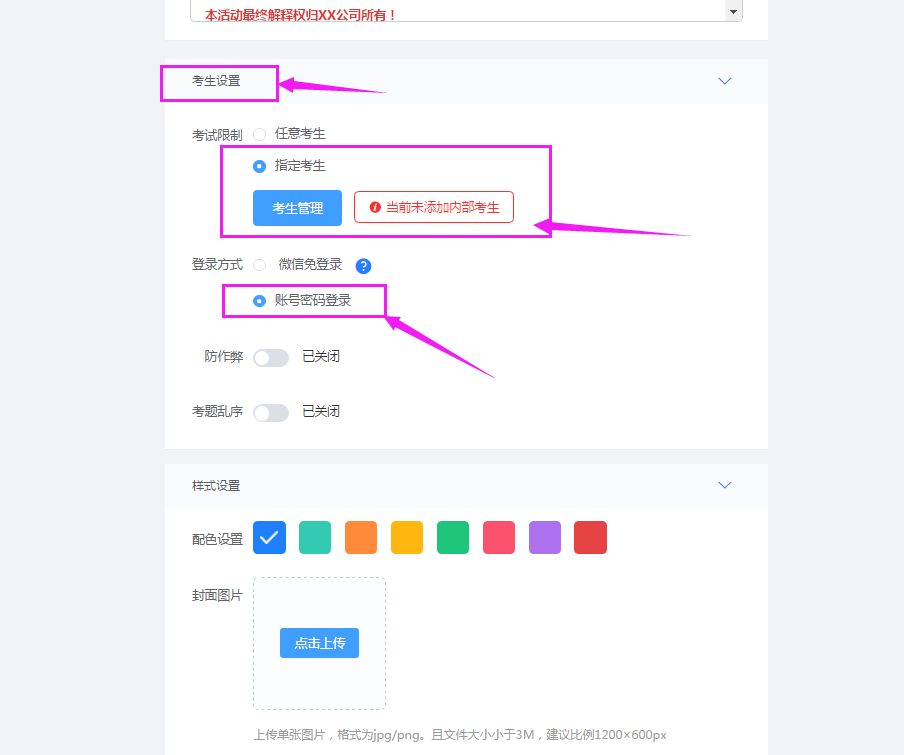Open 考生管理 button
Screen dimensions: 904x755
tap(297, 207)
